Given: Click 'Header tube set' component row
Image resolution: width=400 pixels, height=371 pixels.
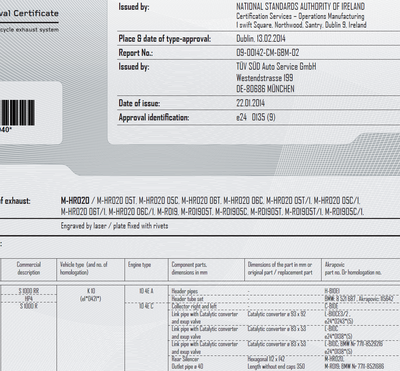Looking at the screenshot, I should click(188, 299).
